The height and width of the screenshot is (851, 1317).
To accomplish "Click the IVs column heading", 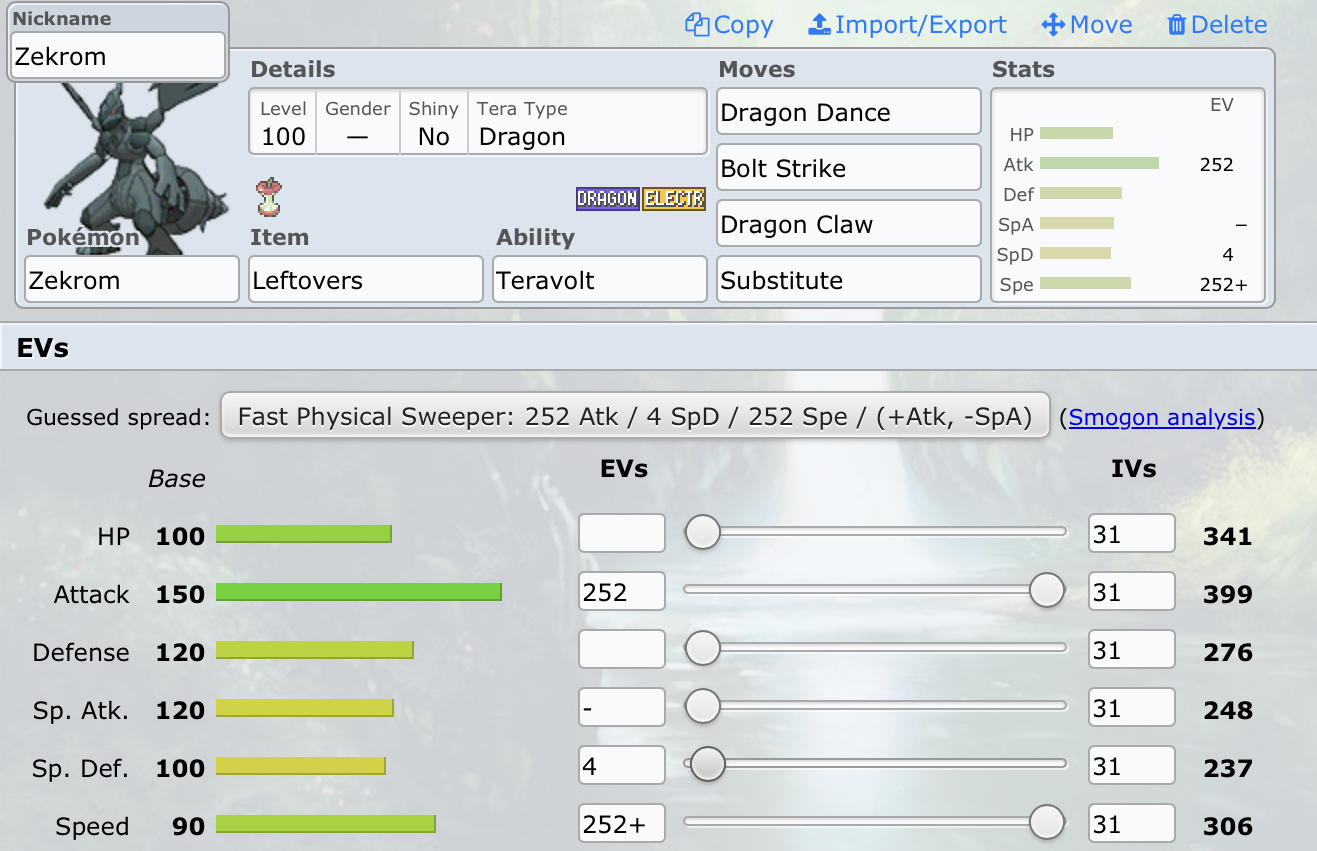I will click(1133, 468).
